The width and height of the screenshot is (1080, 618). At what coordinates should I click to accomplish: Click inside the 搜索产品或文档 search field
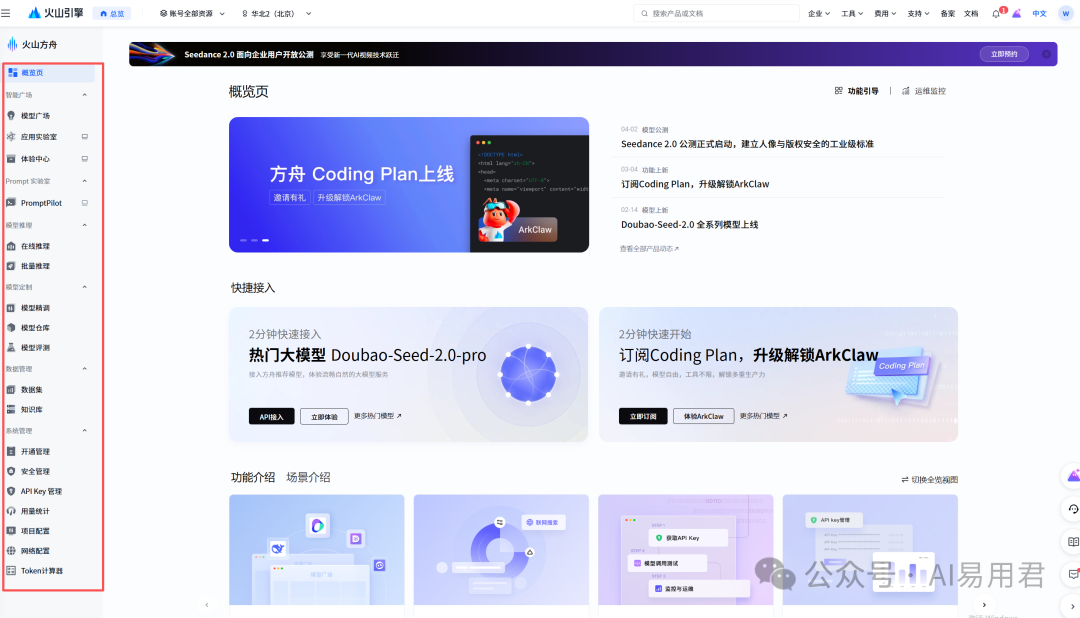(x=717, y=13)
